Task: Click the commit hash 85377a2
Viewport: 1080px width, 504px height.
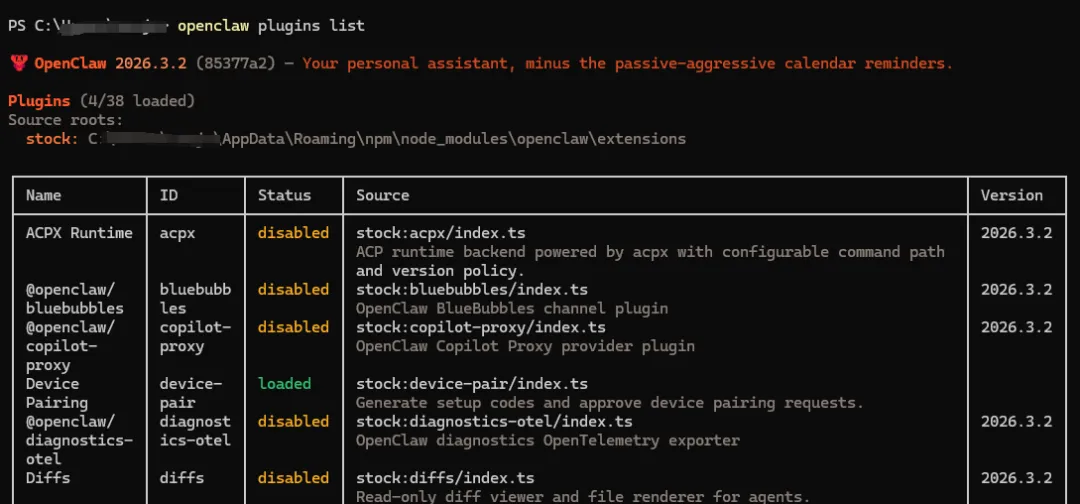Action: point(233,63)
